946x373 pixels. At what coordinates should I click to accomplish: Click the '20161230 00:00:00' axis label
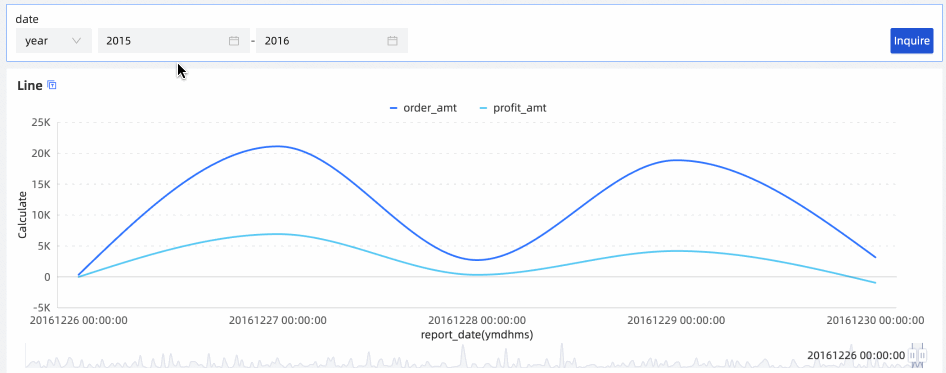[x=875, y=320]
